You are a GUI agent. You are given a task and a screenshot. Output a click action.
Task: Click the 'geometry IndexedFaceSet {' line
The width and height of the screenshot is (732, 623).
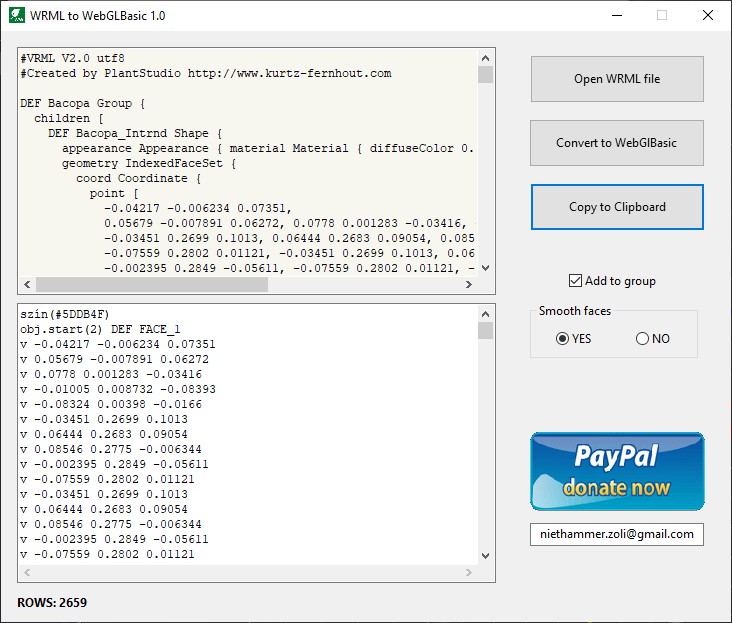(x=149, y=163)
